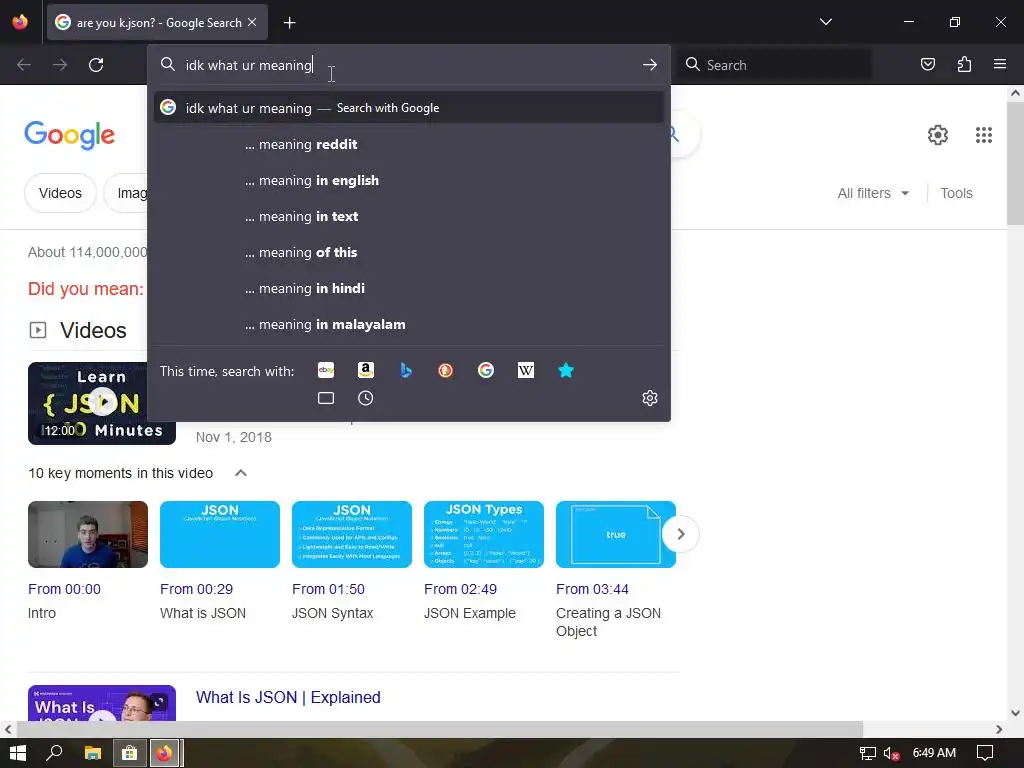Image resolution: width=1024 pixels, height=768 pixels.
Task: Search open tabs with the tabs icon
Action: click(x=326, y=398)
